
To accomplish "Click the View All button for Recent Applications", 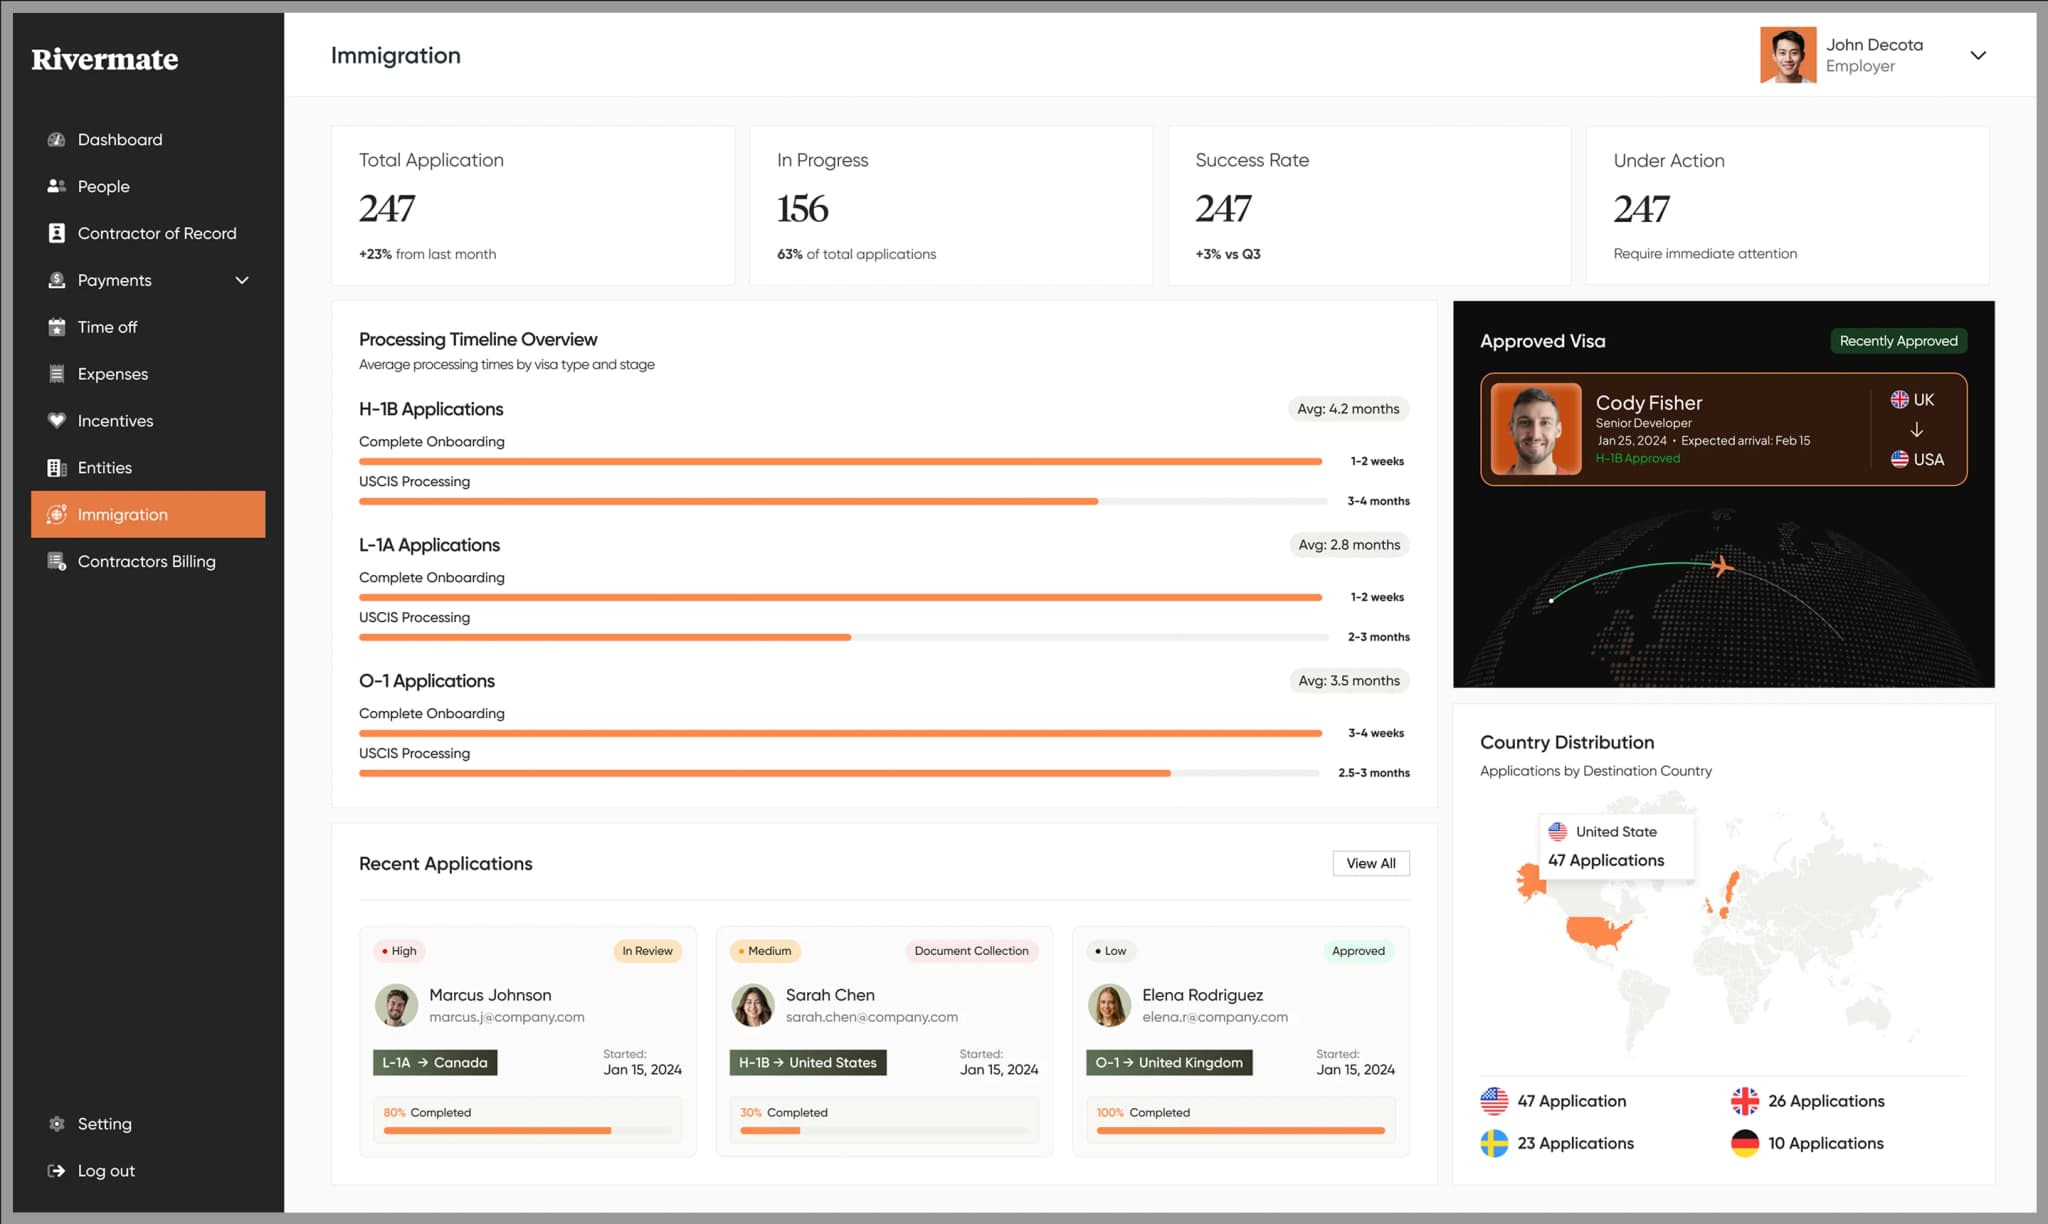I will tap(1370, 863).
